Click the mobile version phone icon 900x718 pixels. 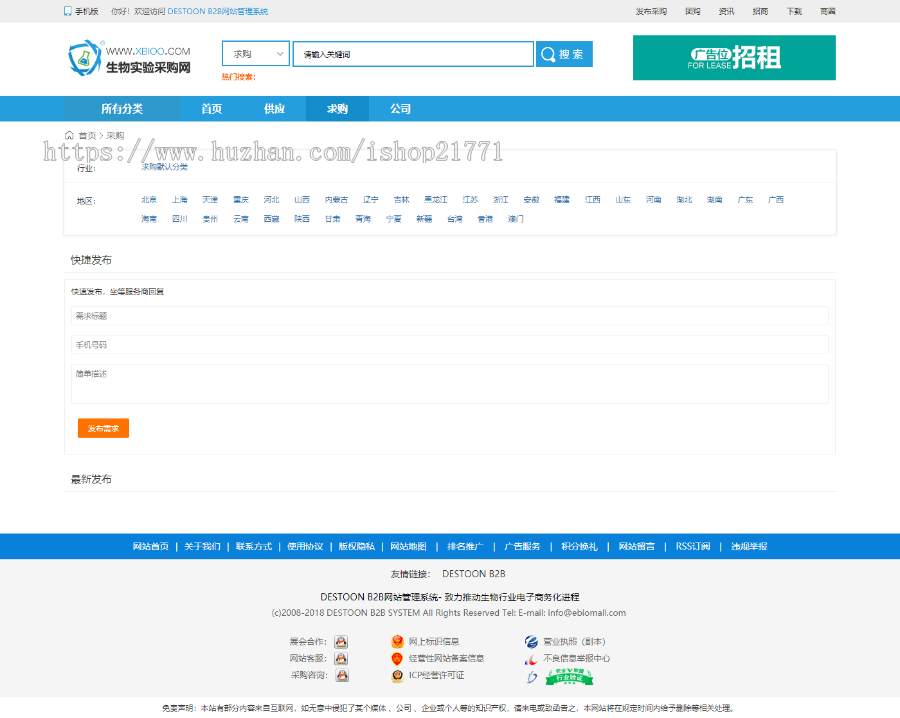point(67,10)
